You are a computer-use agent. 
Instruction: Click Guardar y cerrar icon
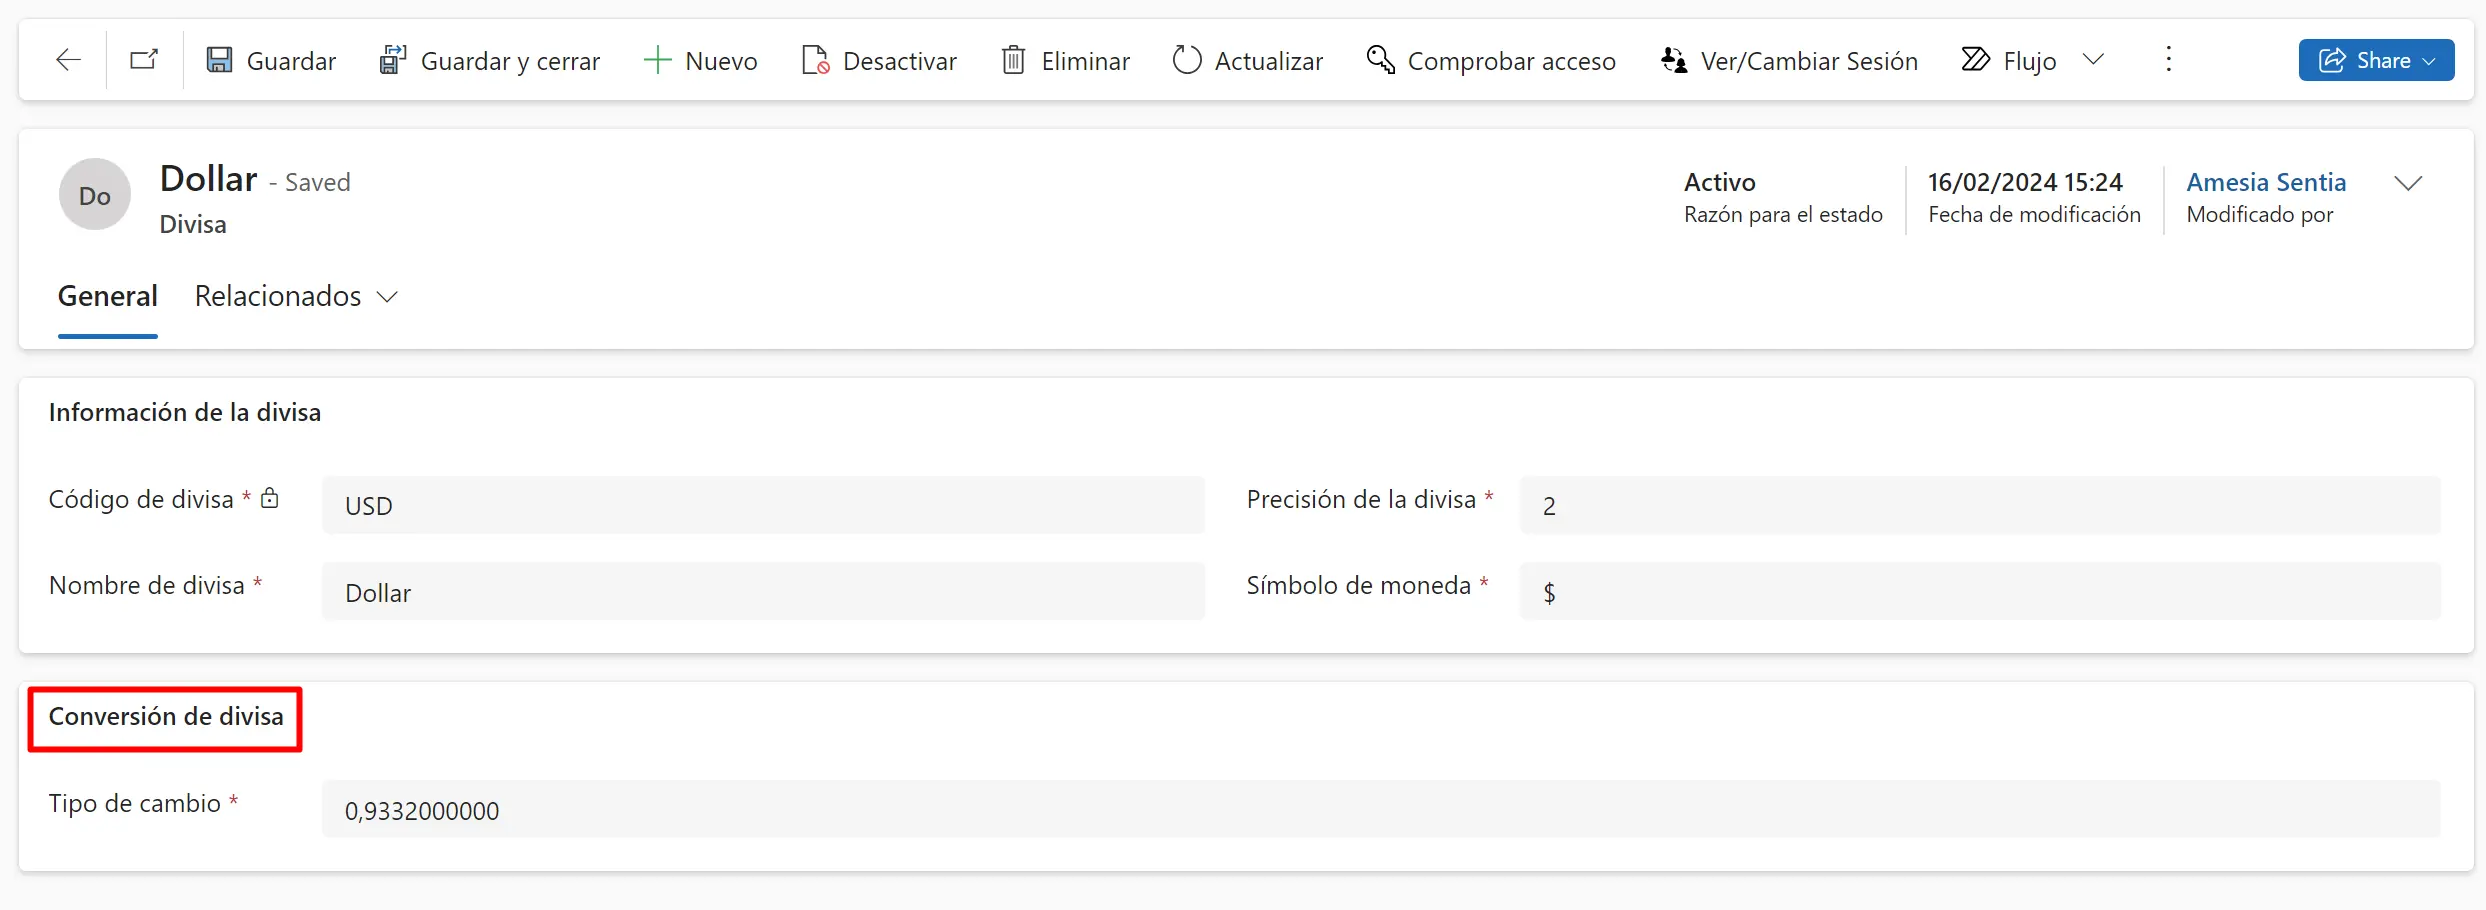[392, 60]
